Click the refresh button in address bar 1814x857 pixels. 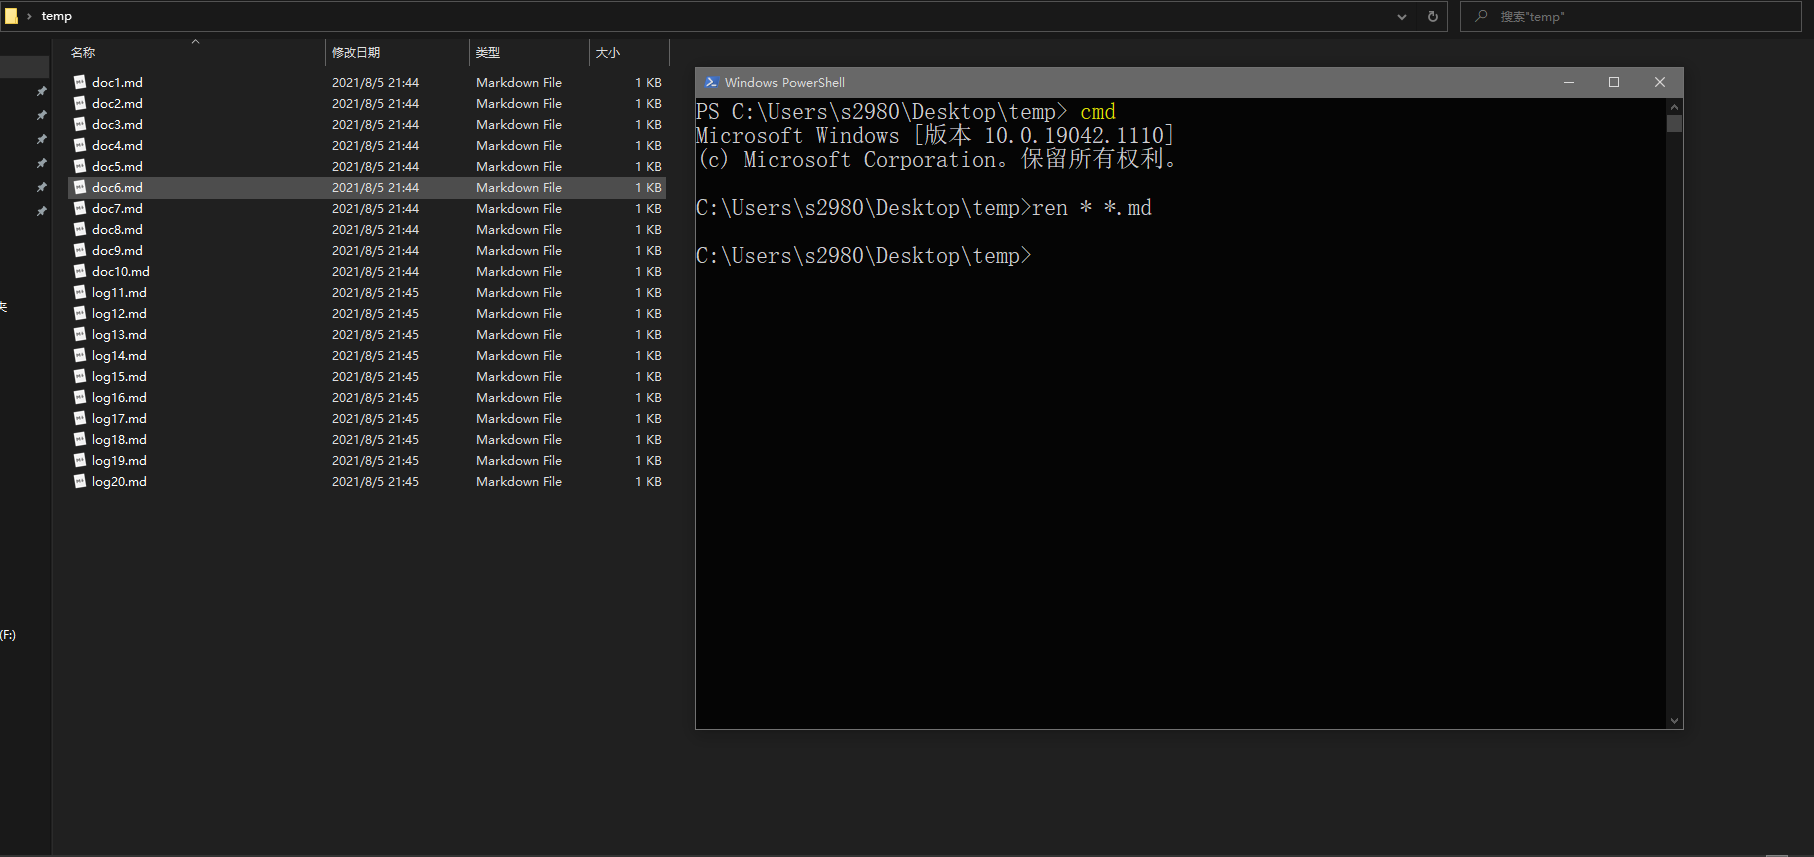1433,16
